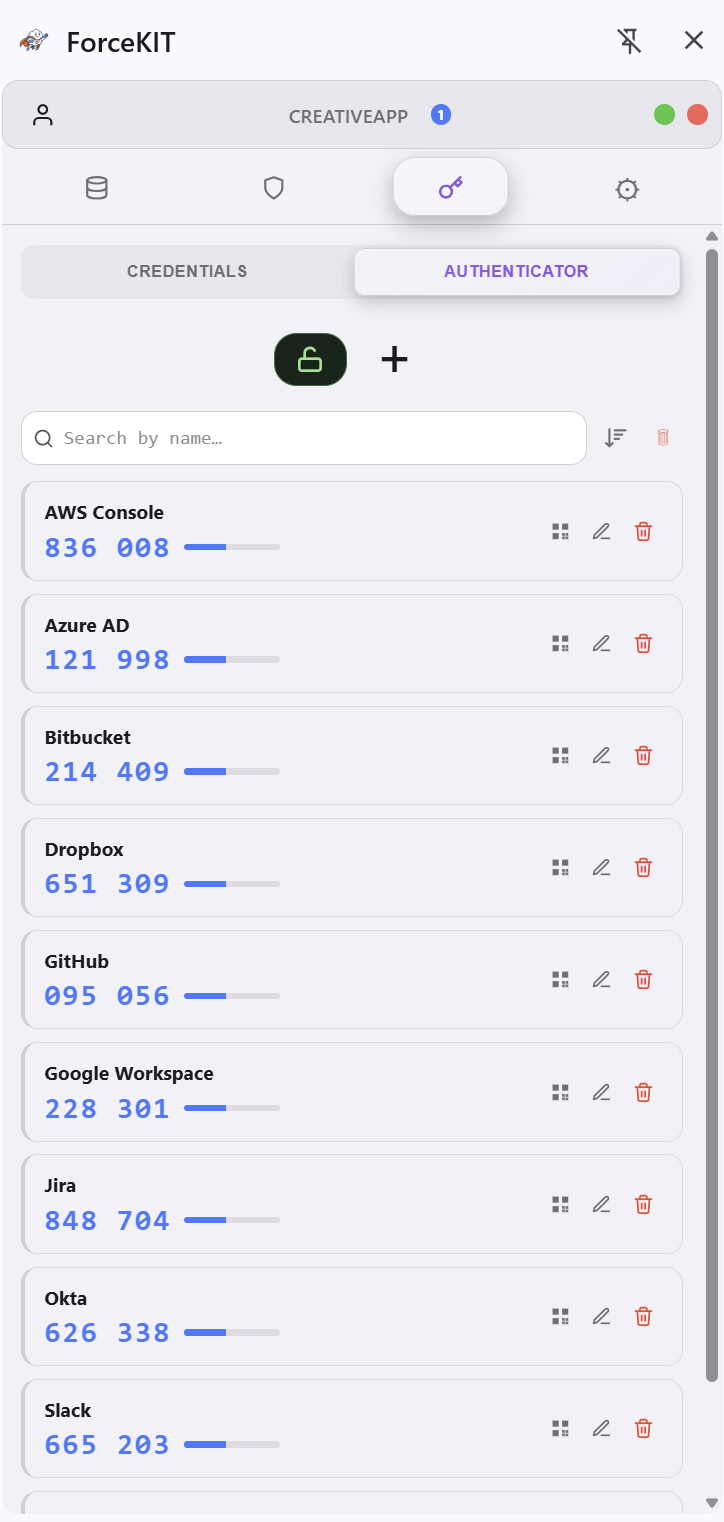Open the sort order options

click(616, 437)
